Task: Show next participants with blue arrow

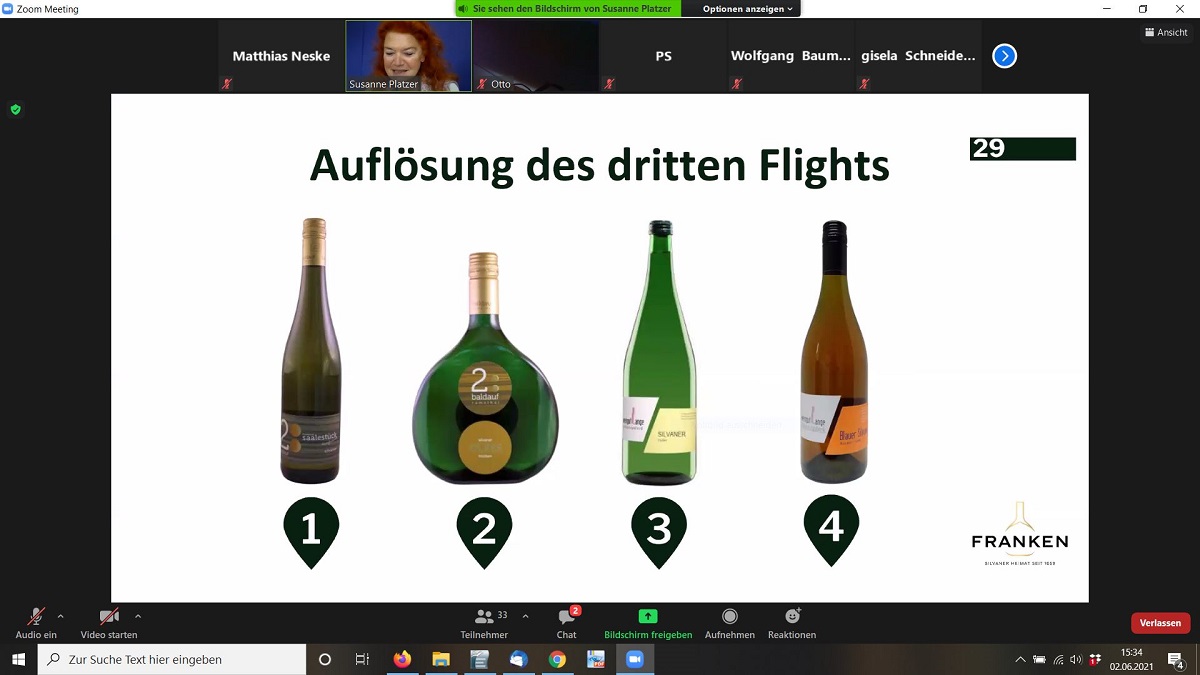Action: 1004,56
